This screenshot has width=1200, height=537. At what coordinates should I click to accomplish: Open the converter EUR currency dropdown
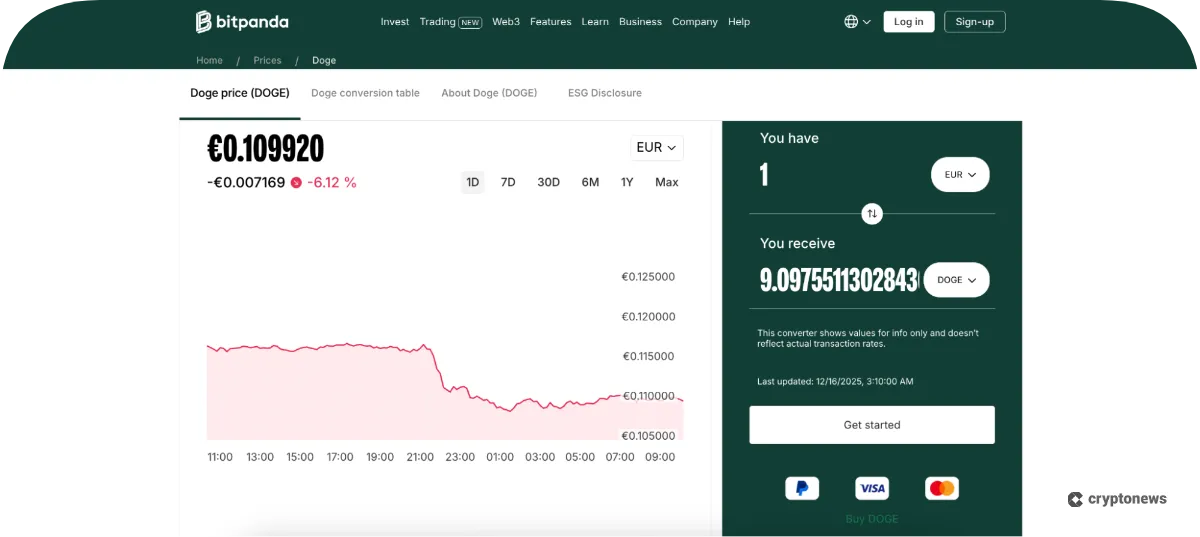click(x=960, y=175)
